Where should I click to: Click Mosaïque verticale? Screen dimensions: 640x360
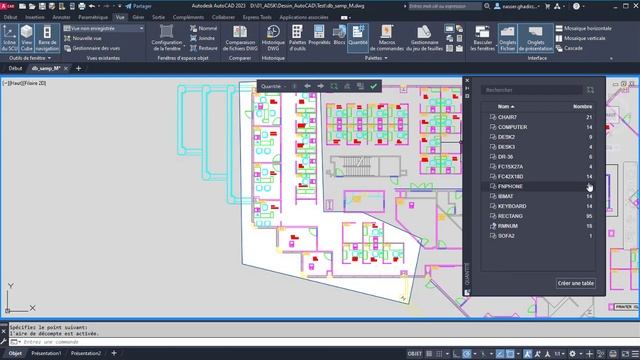[580, 38]
